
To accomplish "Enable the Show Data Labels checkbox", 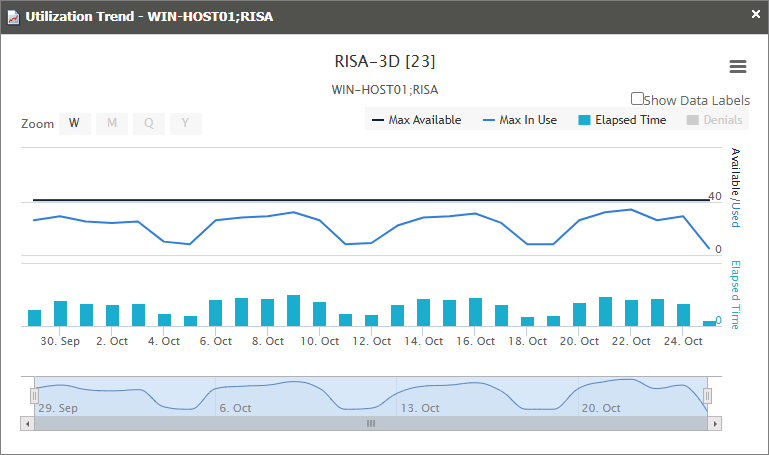I will 638,99.
